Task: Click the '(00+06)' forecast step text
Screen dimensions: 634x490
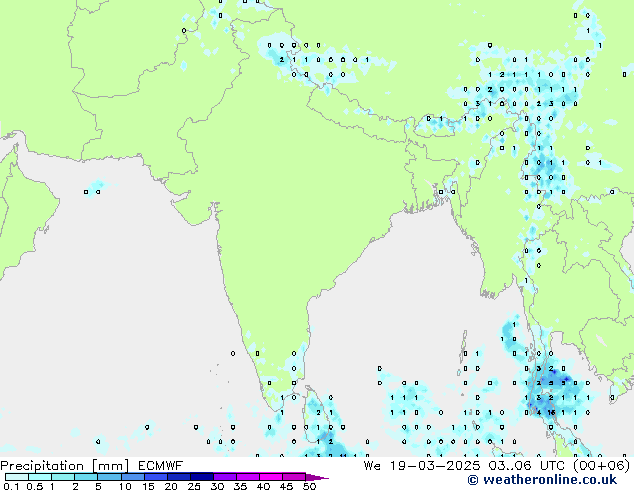Action: (x=602, y=466)
